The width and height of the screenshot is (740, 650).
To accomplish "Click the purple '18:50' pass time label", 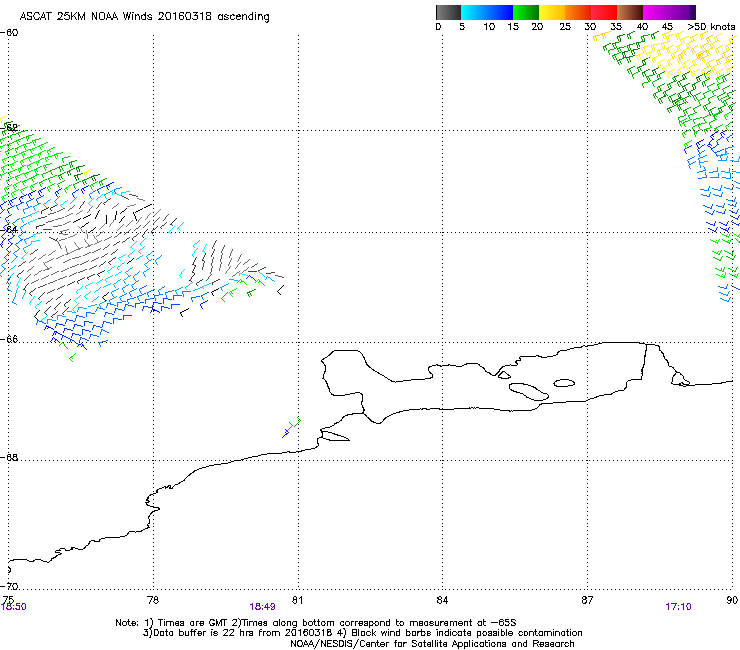I will pyautogui.click(x=14, y=607).
